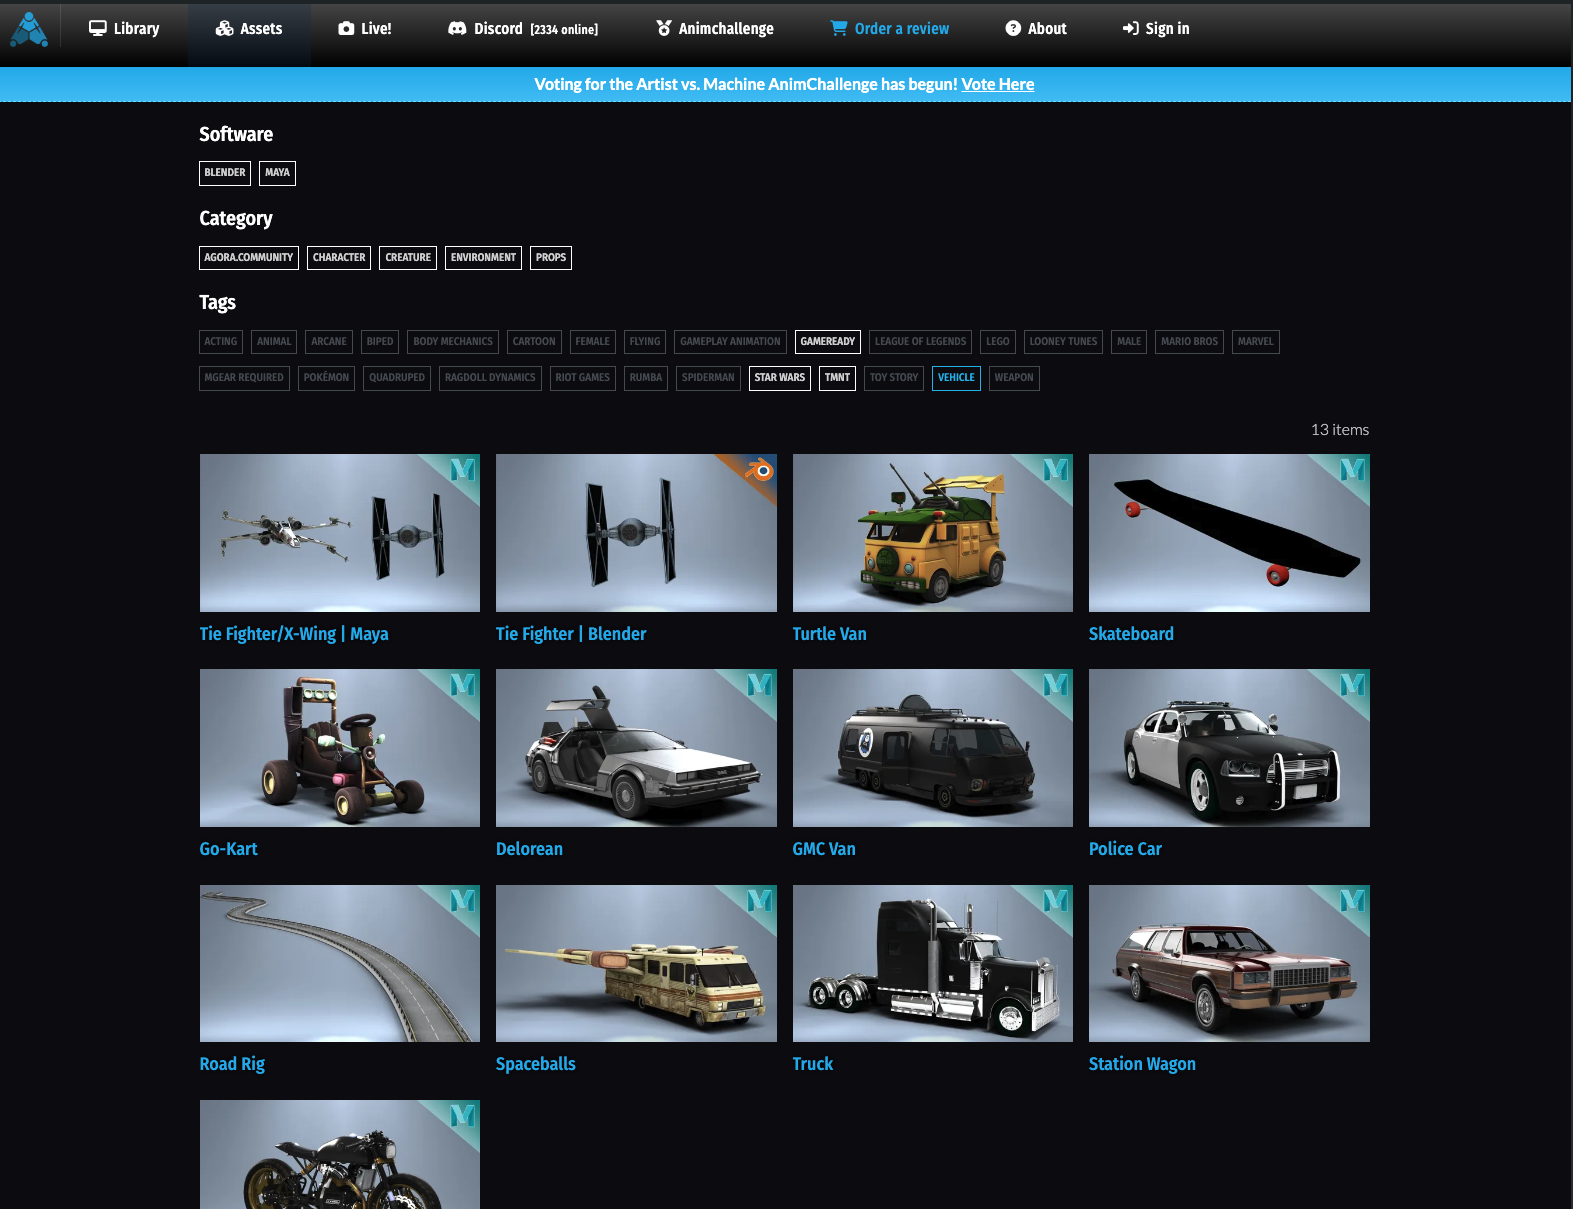Toggle the Maya software filter
The width and height of the screenshot is (1573, 1209).
point(277,173)
